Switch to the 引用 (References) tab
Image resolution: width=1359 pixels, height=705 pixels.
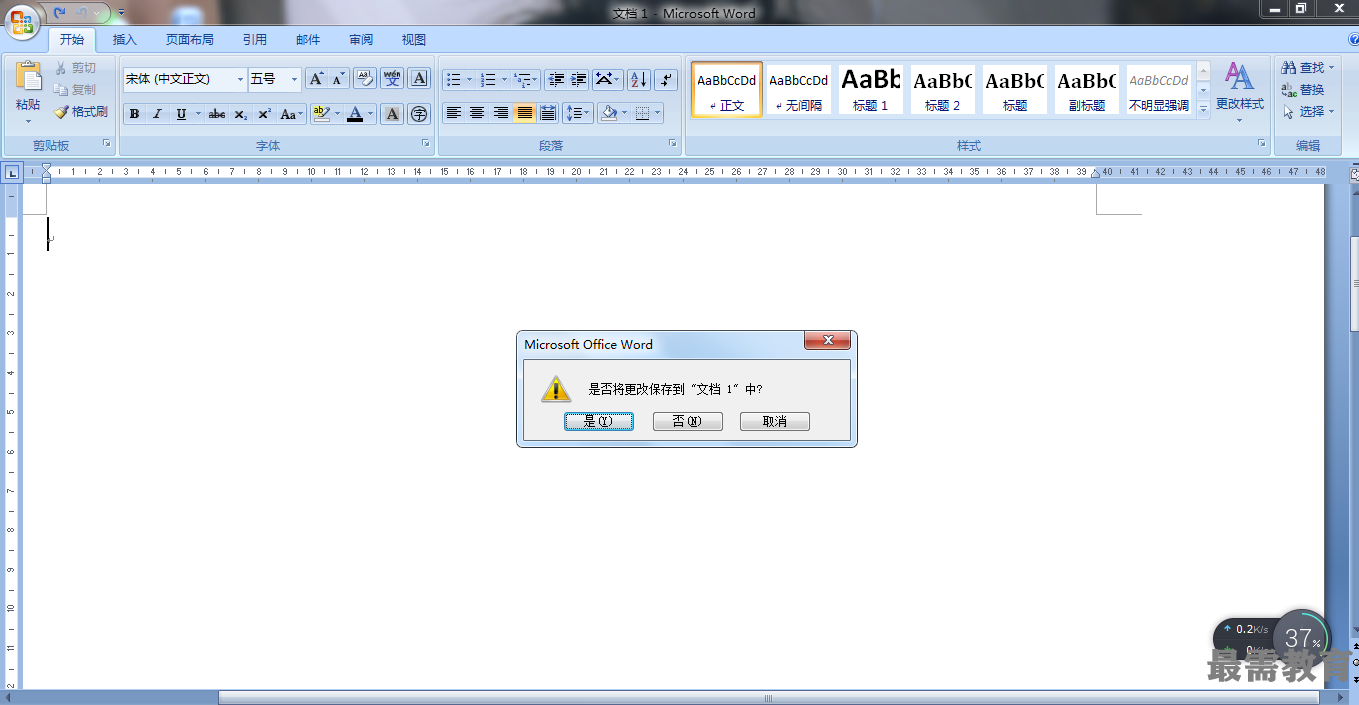255,40
